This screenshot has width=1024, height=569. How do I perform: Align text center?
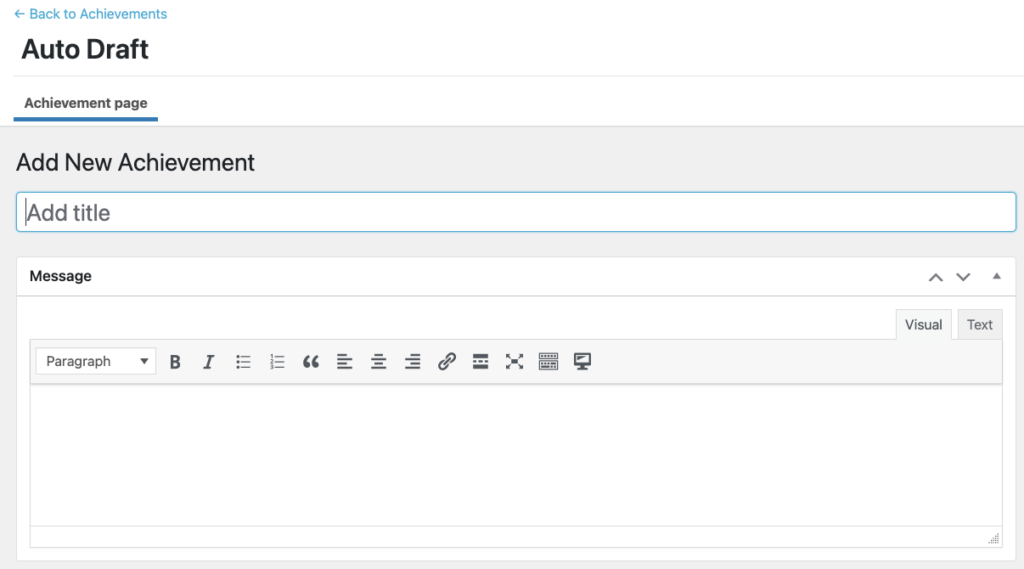tap(379, 362)
